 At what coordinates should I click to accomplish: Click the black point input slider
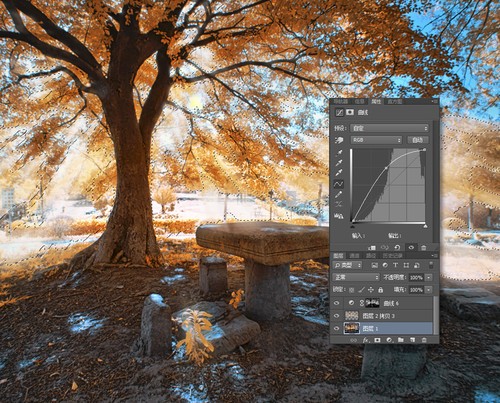pos(353,226)
